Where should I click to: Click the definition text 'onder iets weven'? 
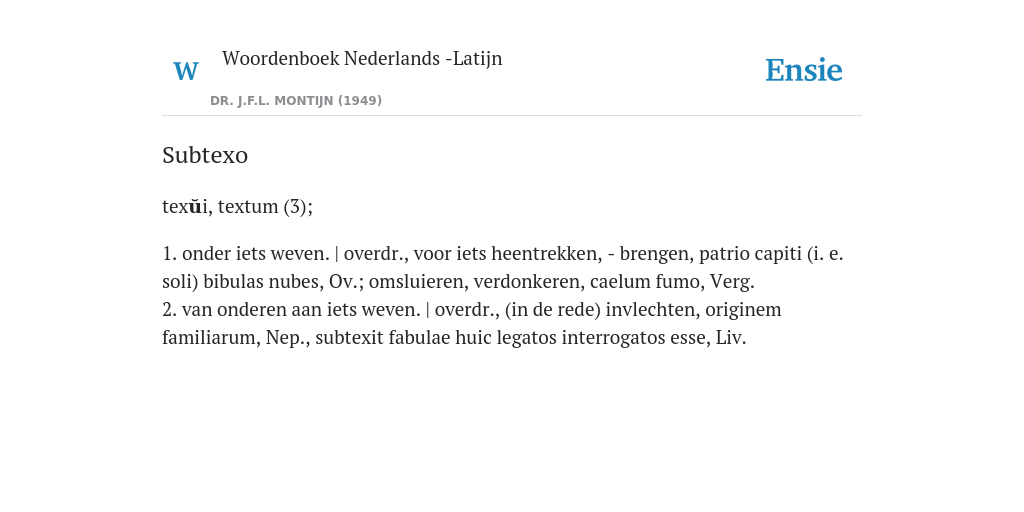255,253
